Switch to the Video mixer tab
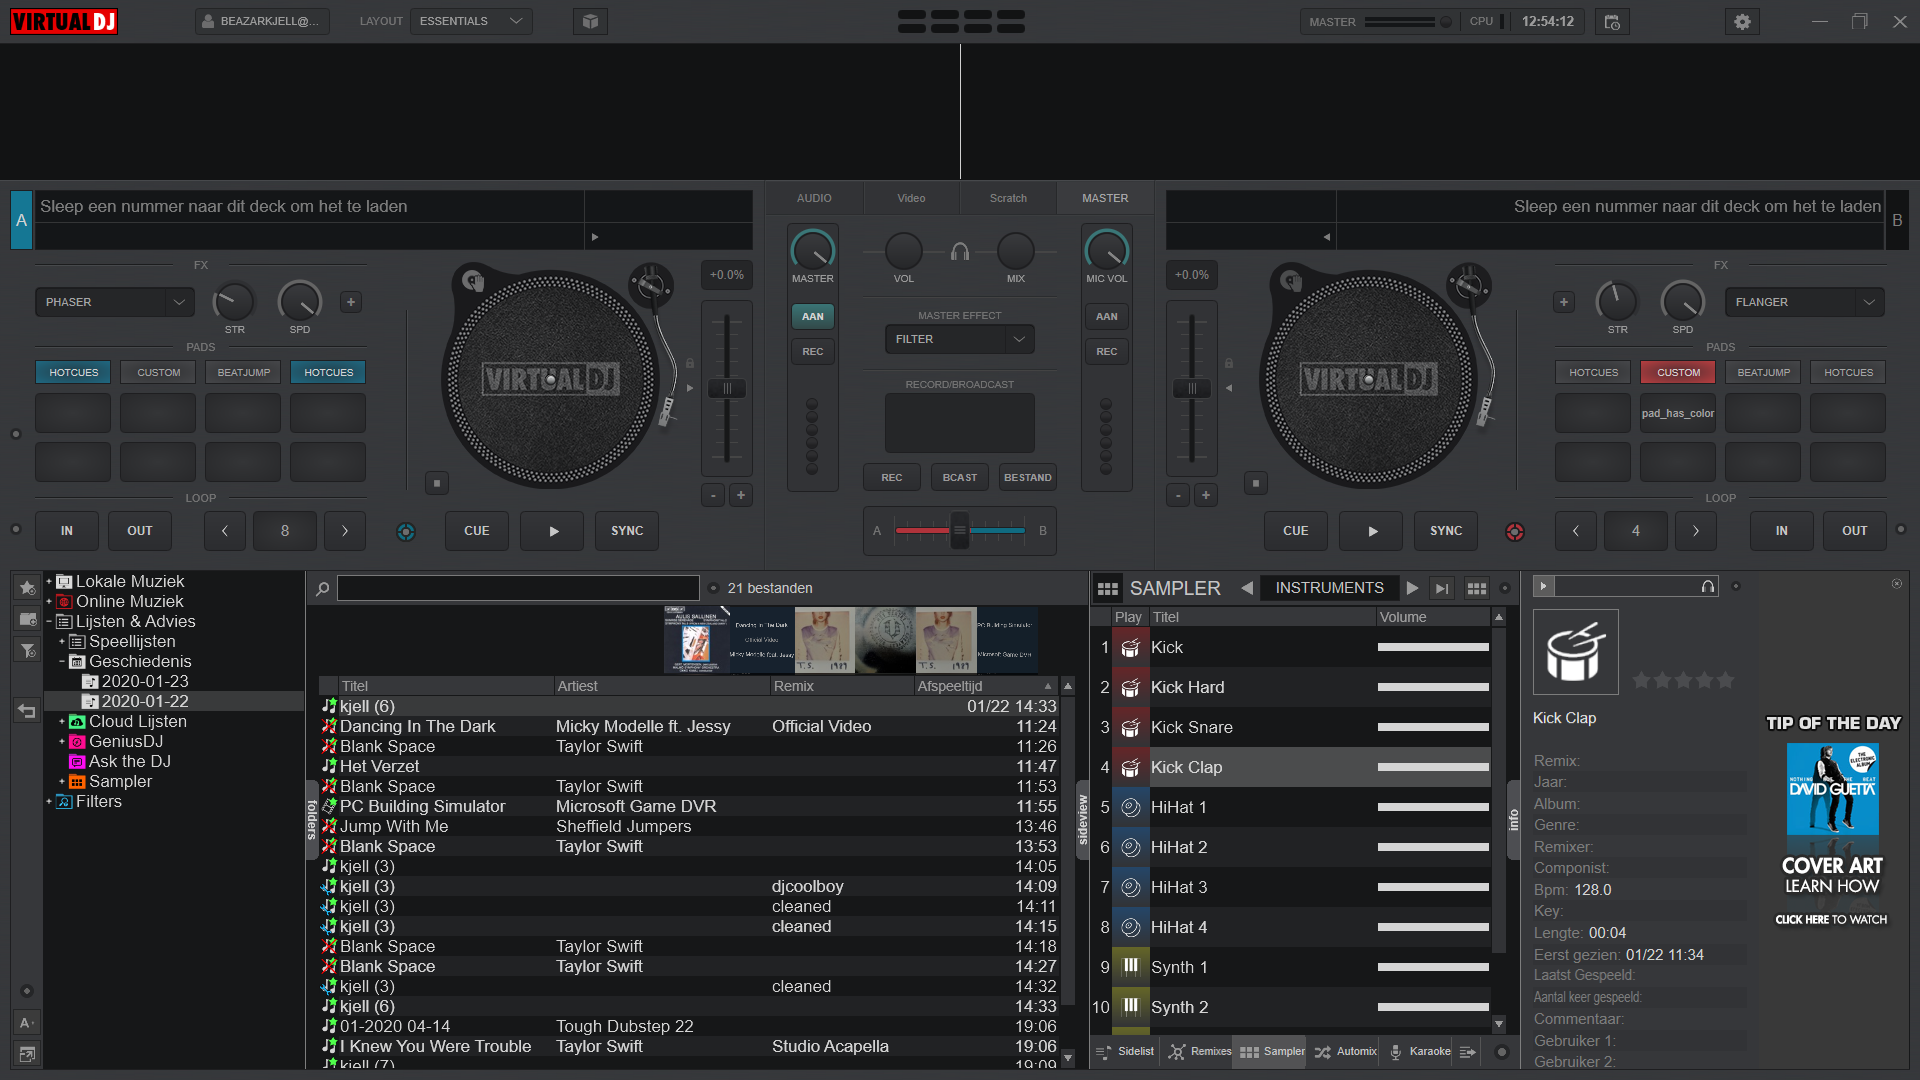The width and height of the screenshot is (1920, 1080). (x=911, y=198)
